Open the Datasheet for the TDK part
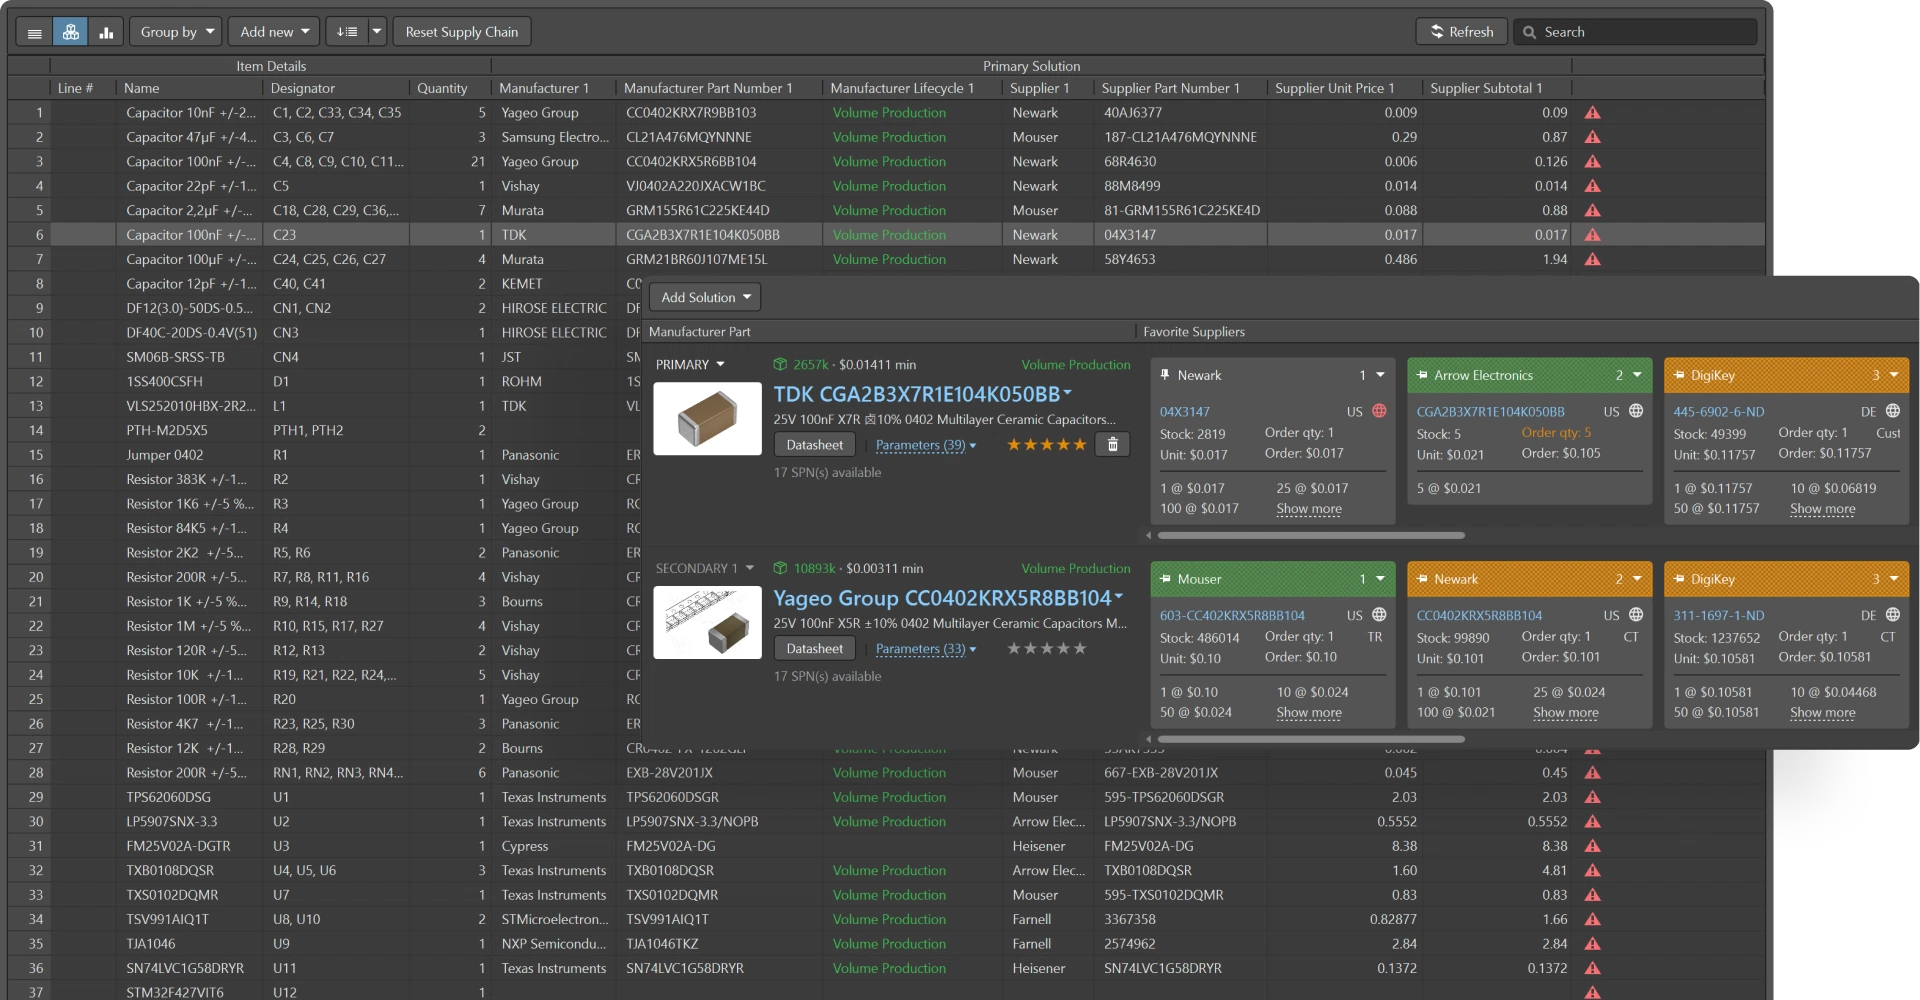 (815, 445)
